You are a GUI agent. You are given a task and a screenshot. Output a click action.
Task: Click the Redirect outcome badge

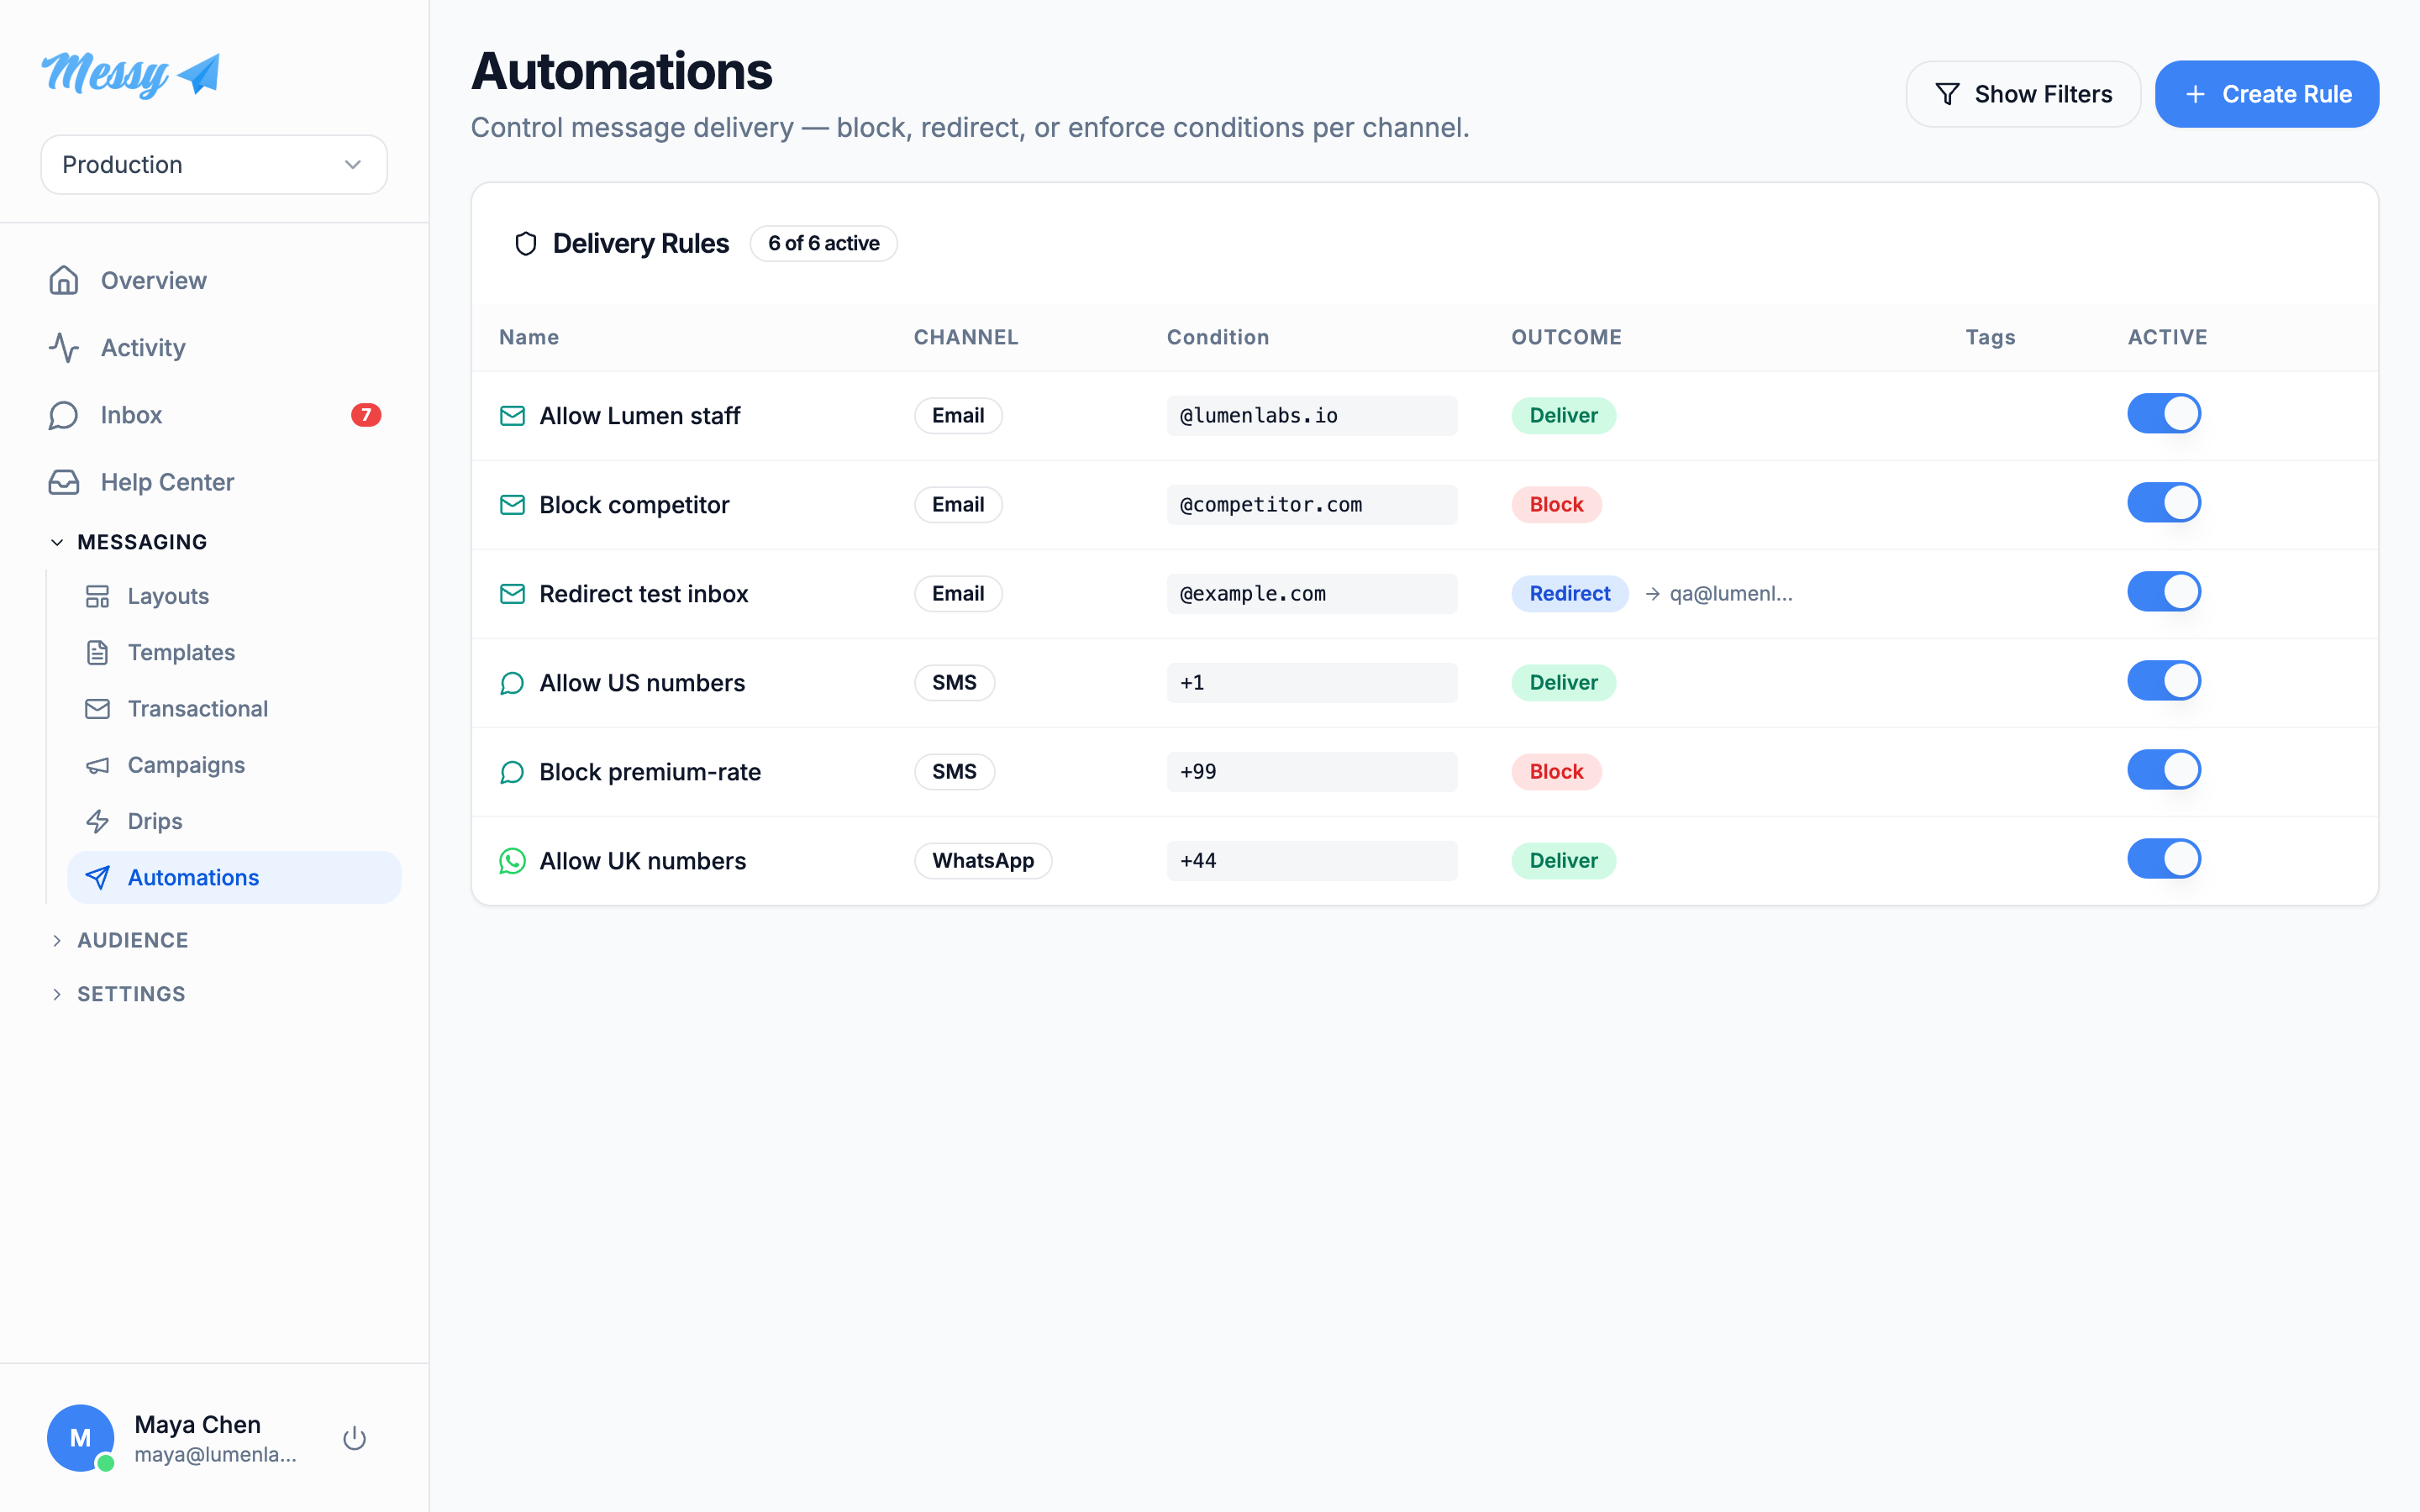pos(1570,594)
